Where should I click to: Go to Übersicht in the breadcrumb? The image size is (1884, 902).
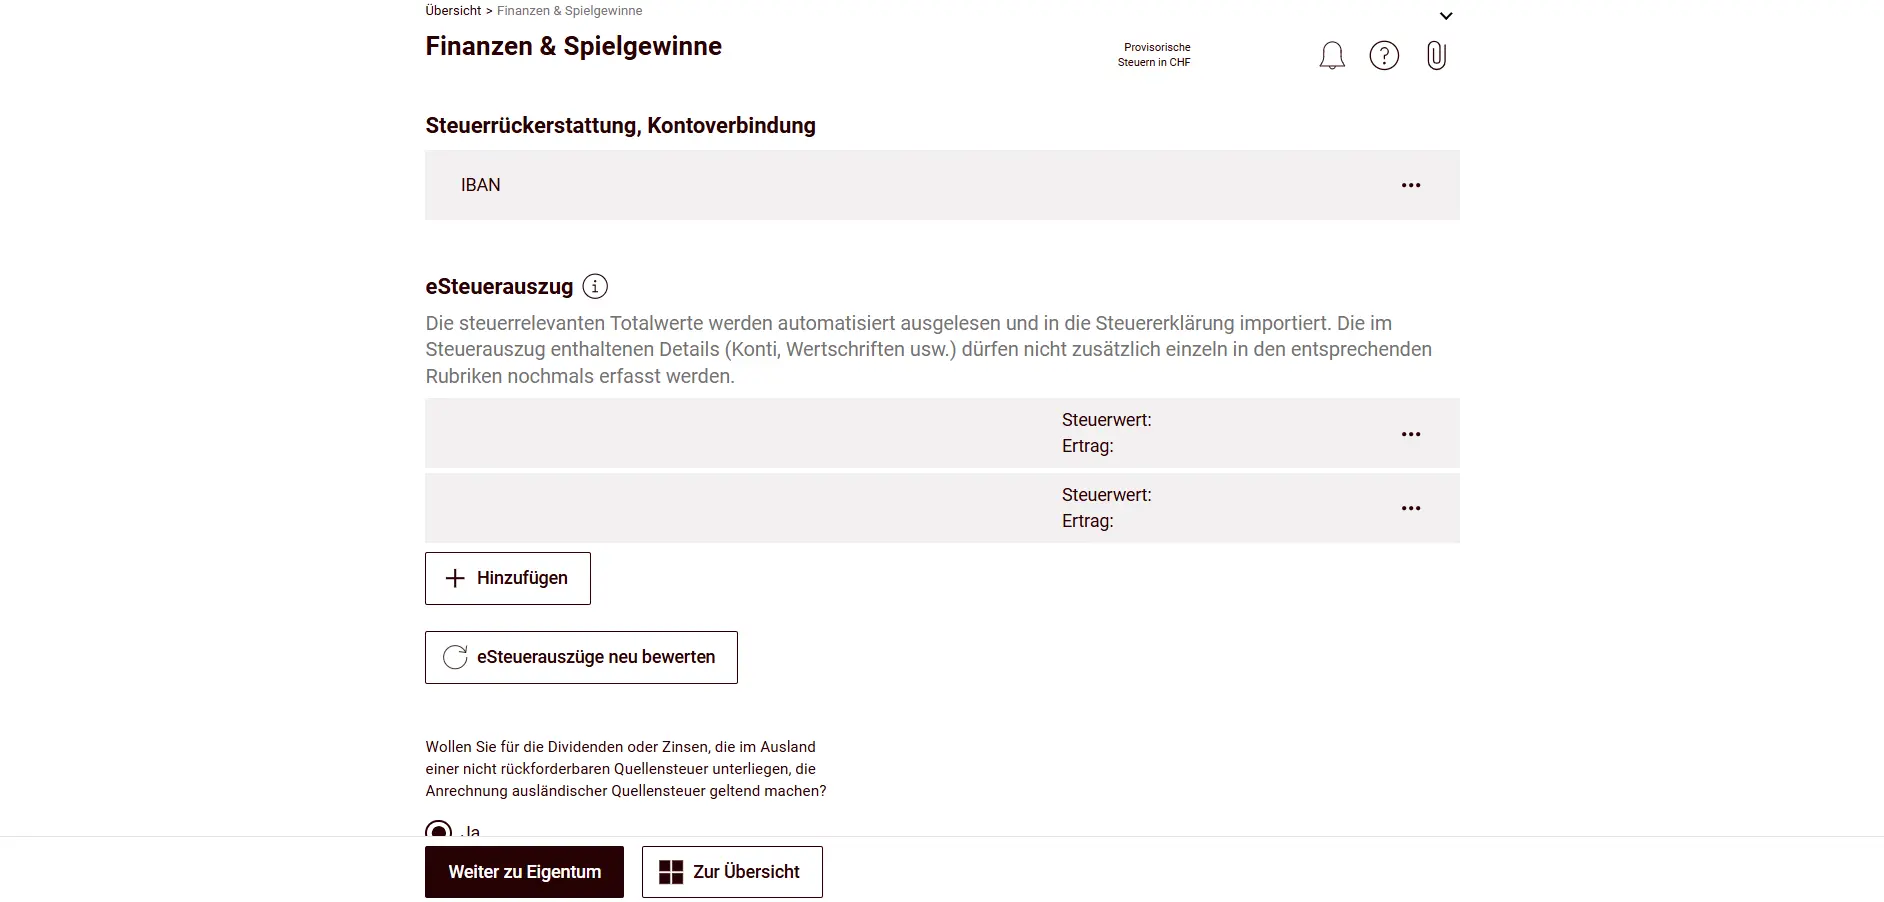click(453, 11)
